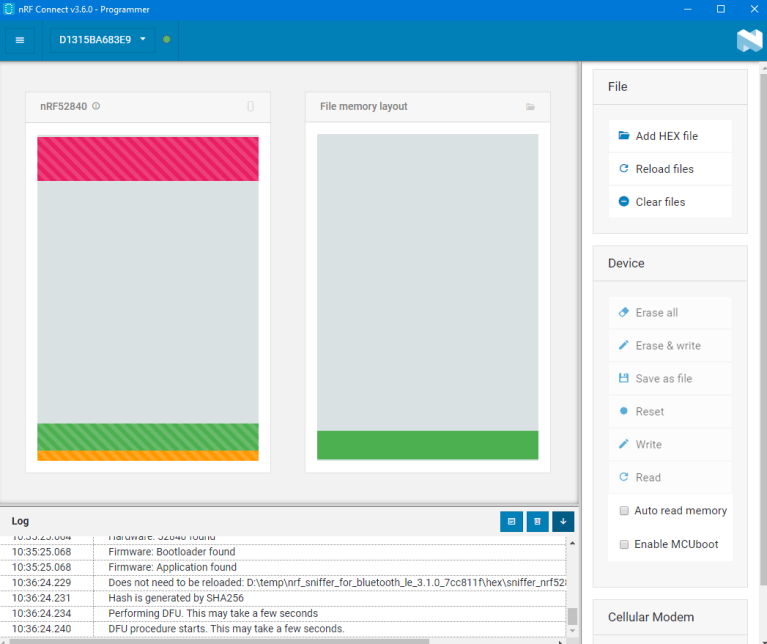Click the device icon in nRF52840 header
The height and width of the screenshot is (644, 767).
(x=250, y=106)
